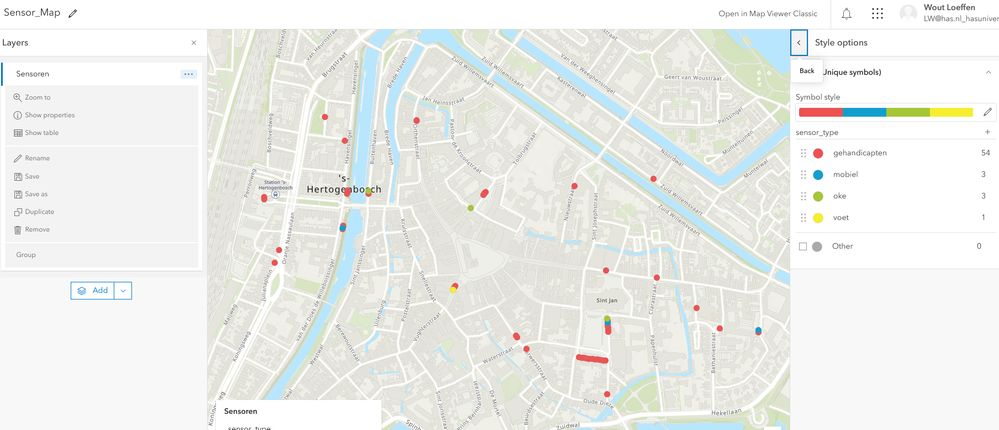Edit the Sensor_Map title pencil icon
This screenshot has height=430, width=999.
(73, 13)
